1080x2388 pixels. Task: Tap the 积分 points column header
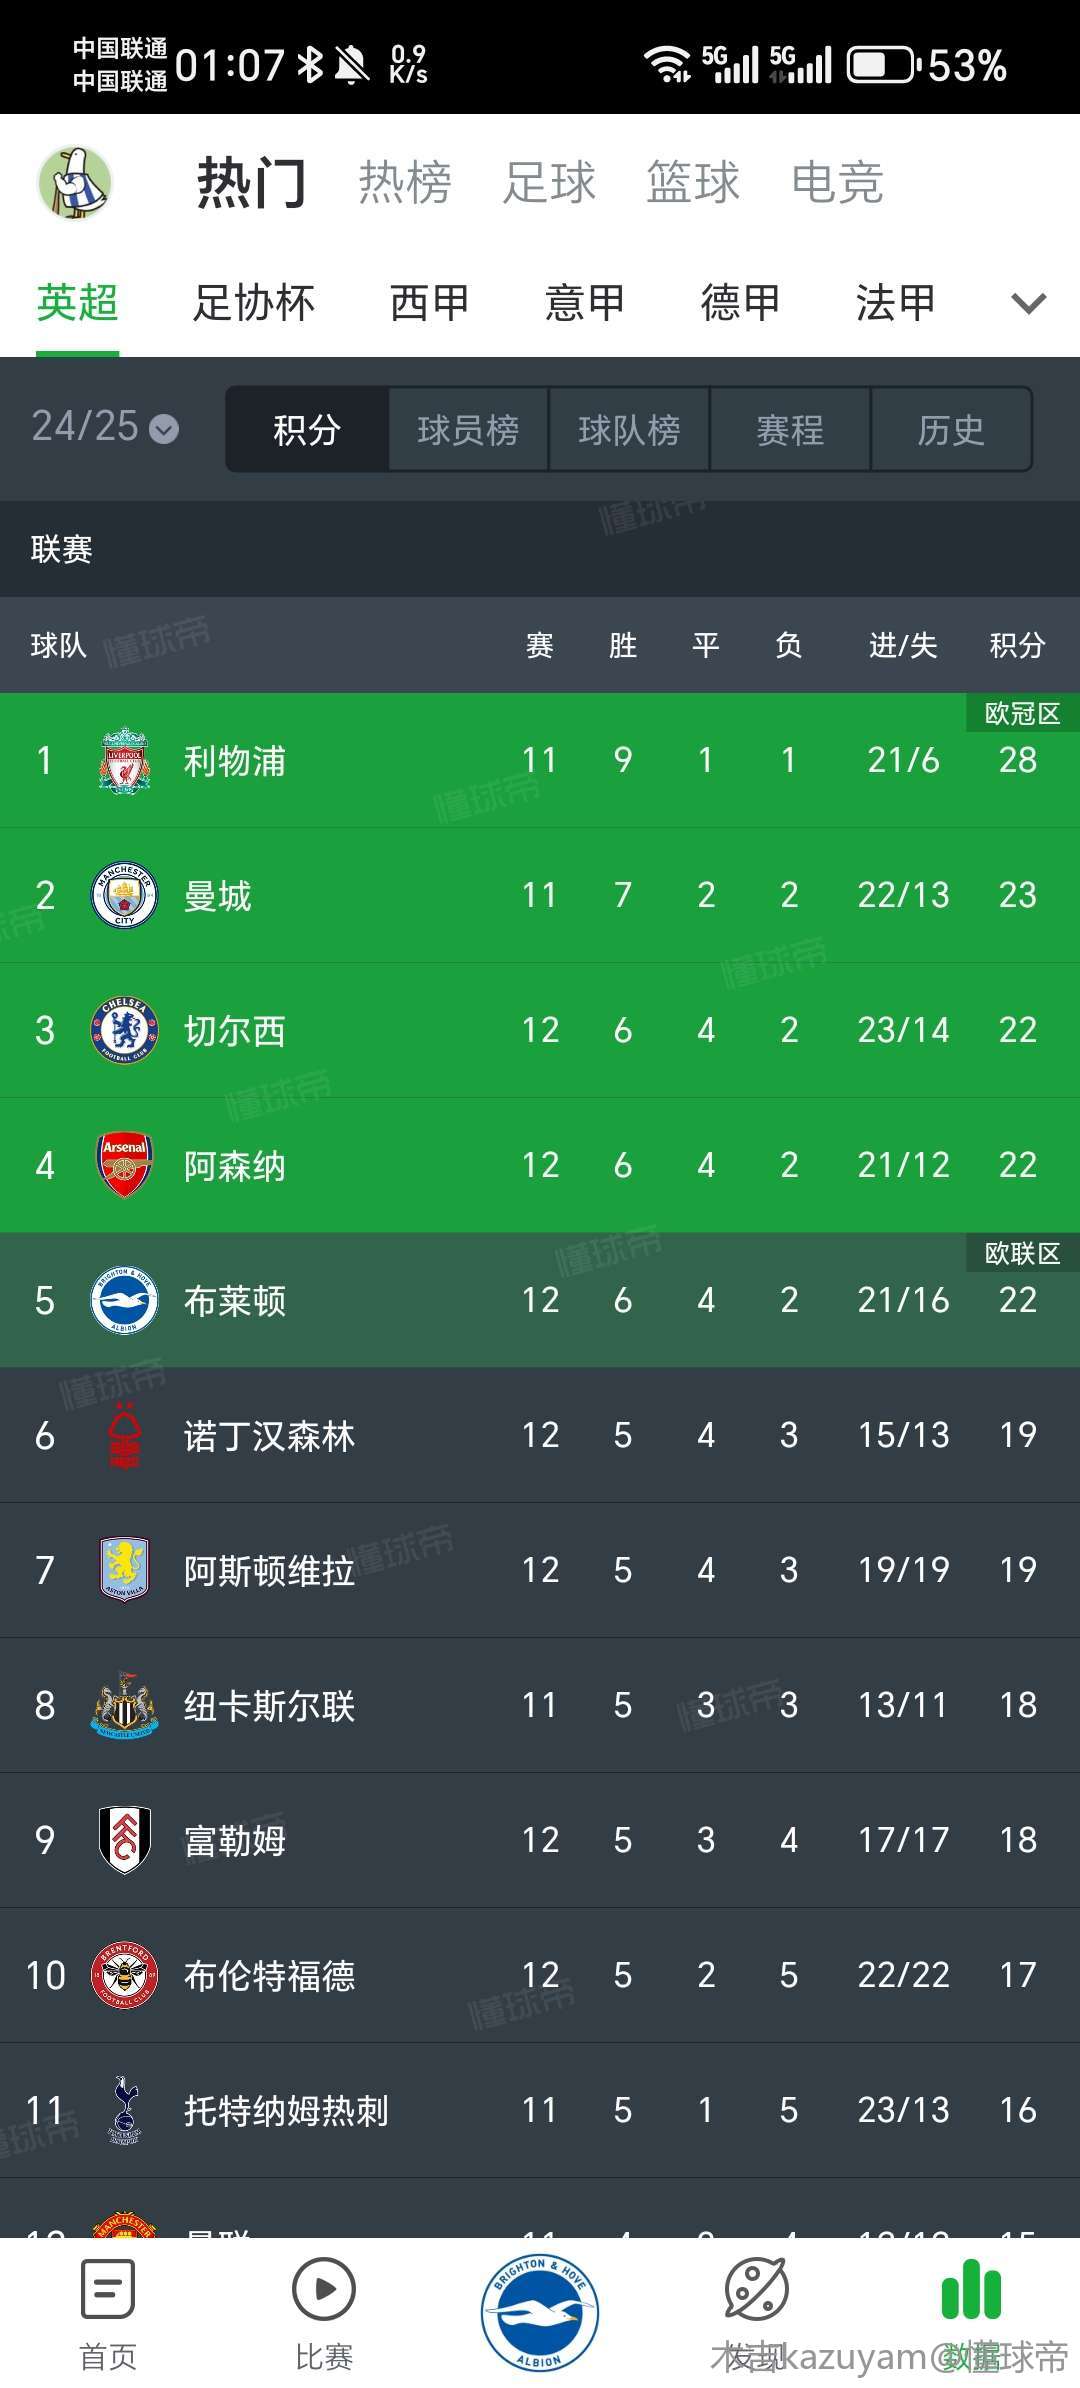click(x=1017, y=645)
